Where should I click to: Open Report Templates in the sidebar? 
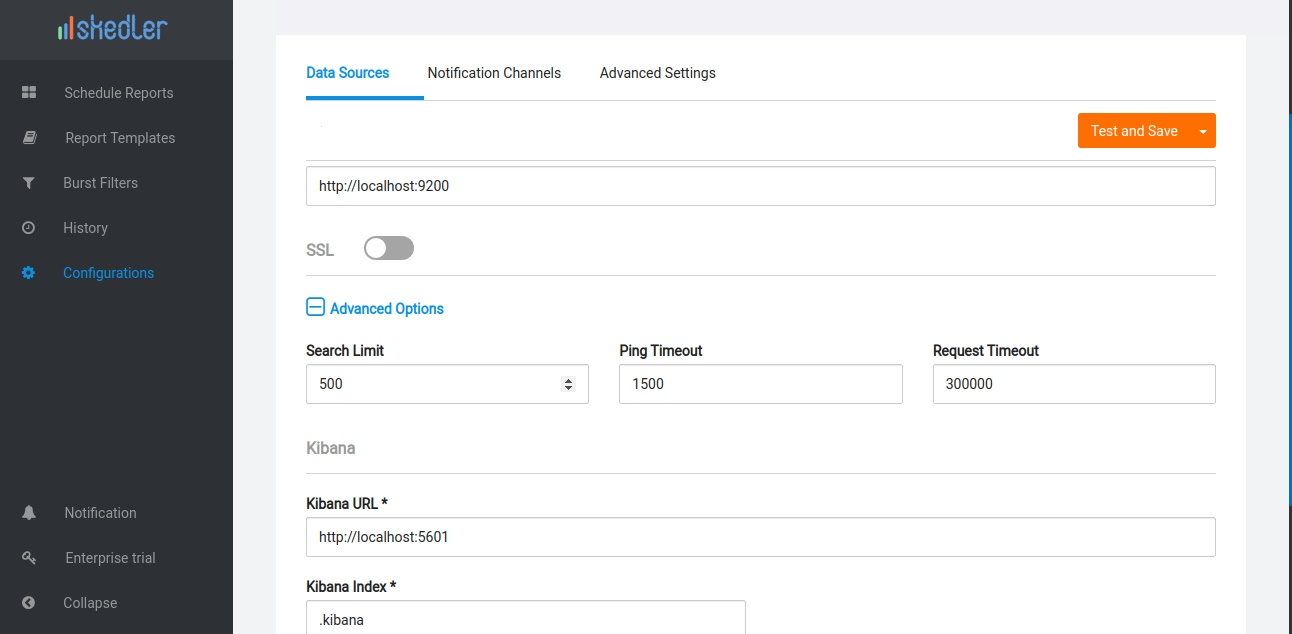click(x=120, y=138)
